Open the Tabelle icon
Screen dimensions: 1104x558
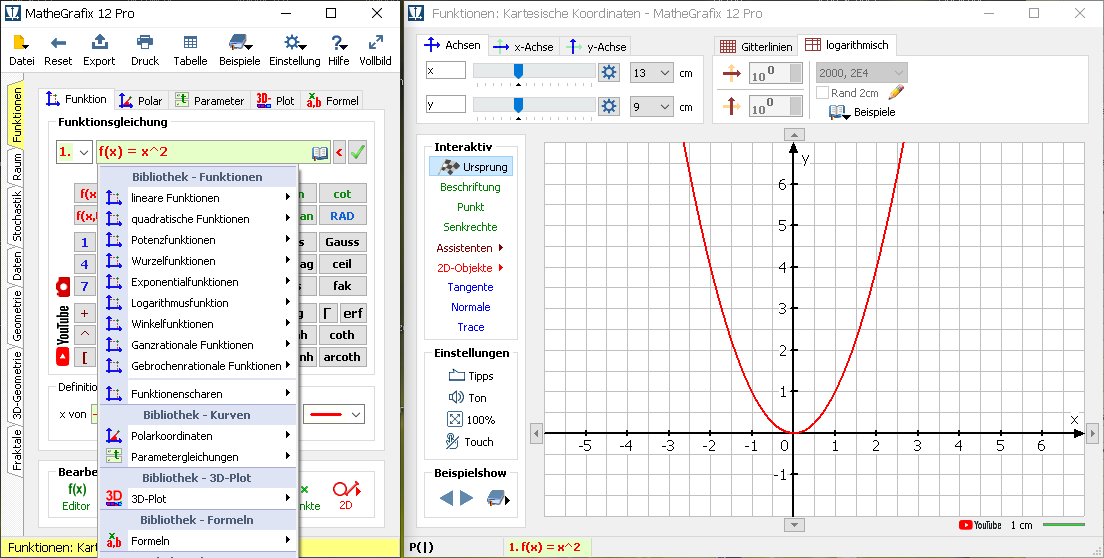pyautogui.click(x=190, y=42)
